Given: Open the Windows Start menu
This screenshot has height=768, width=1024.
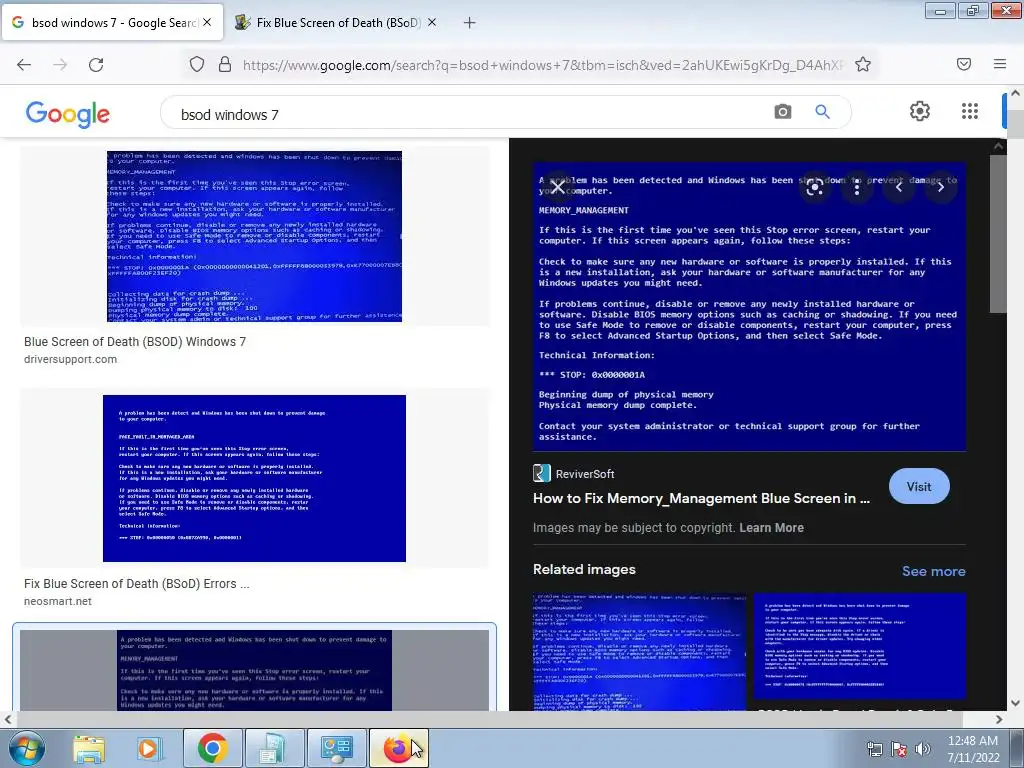Looking at the screenshot, I should coord(27,748).
